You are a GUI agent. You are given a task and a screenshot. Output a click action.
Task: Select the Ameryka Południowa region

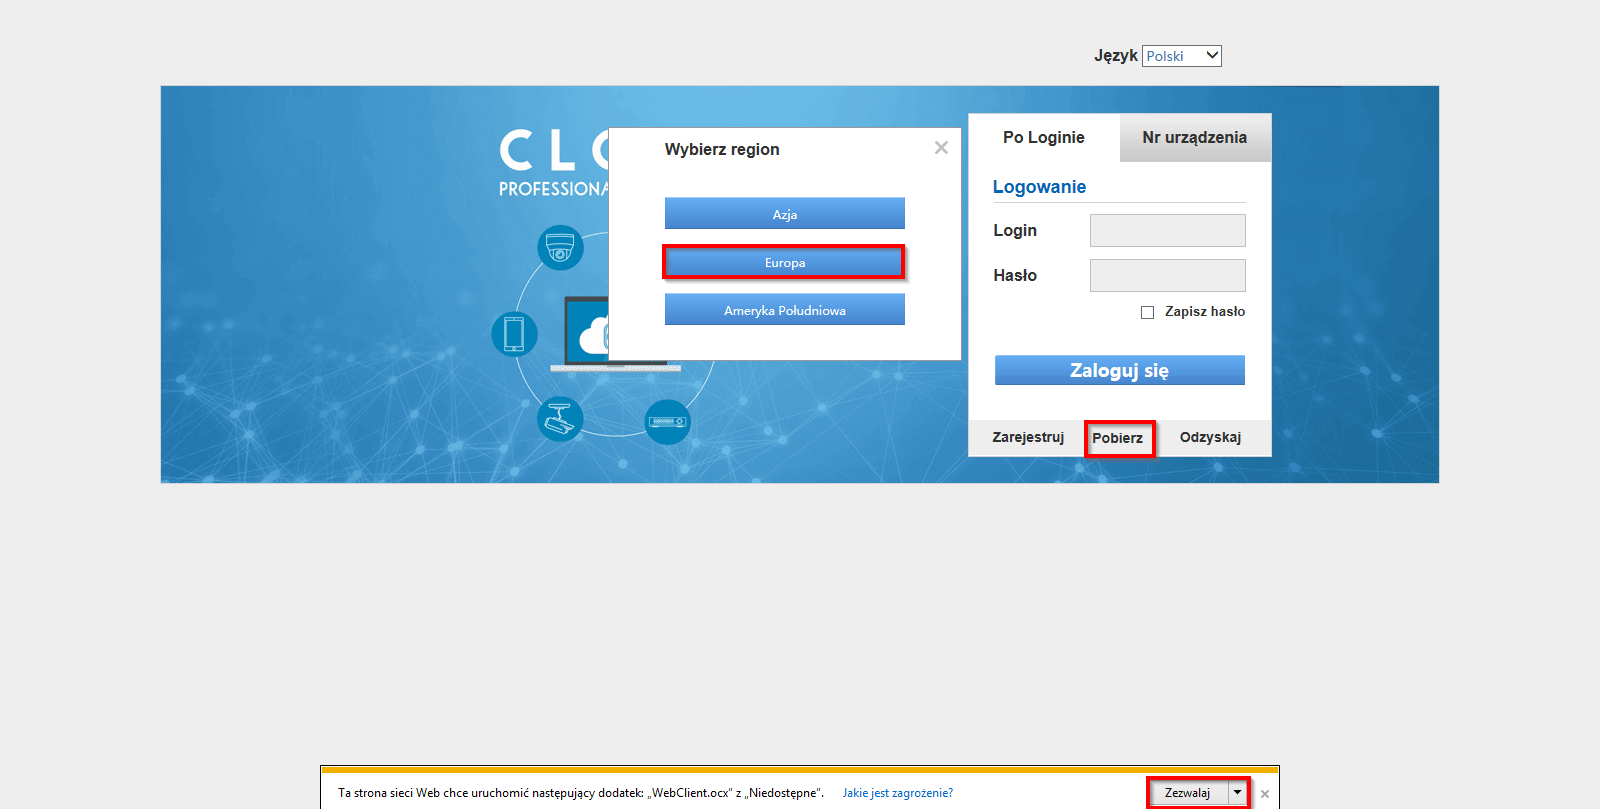785,310
